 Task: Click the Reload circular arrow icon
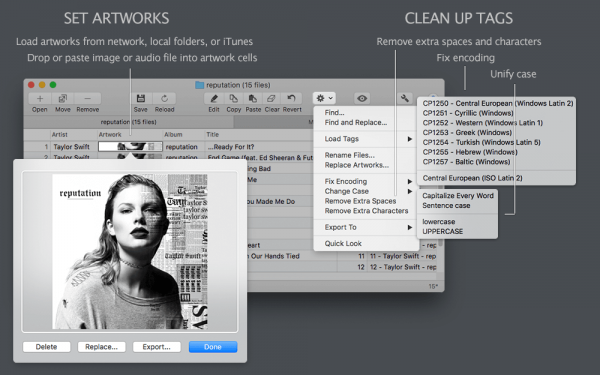(165, 99)
